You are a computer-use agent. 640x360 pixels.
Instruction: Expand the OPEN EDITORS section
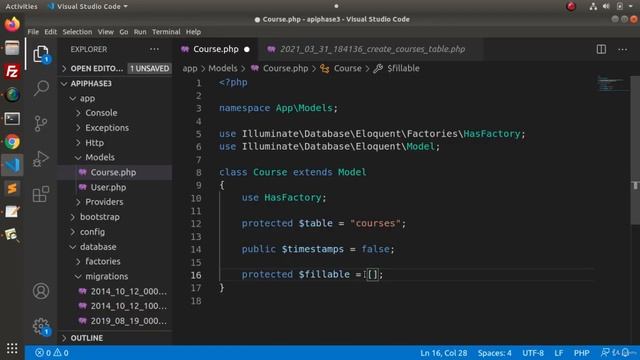pos(96,69)
